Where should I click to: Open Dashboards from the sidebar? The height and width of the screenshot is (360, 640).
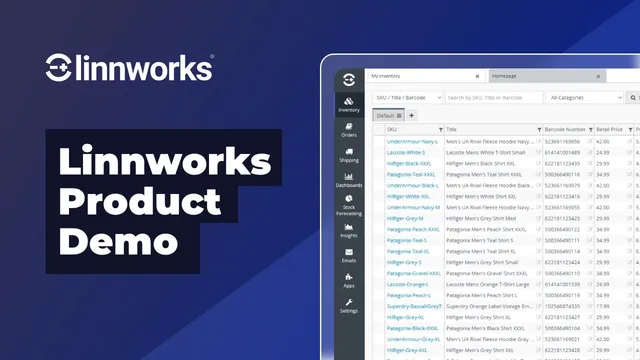click(x=349, y=180)
